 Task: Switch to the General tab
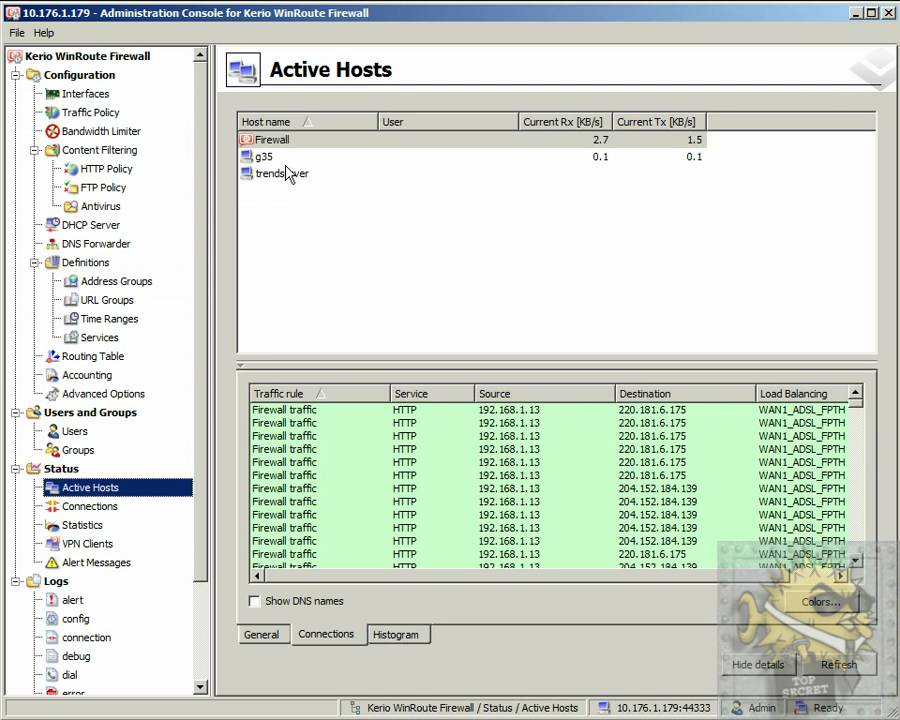tap(262, 634)
